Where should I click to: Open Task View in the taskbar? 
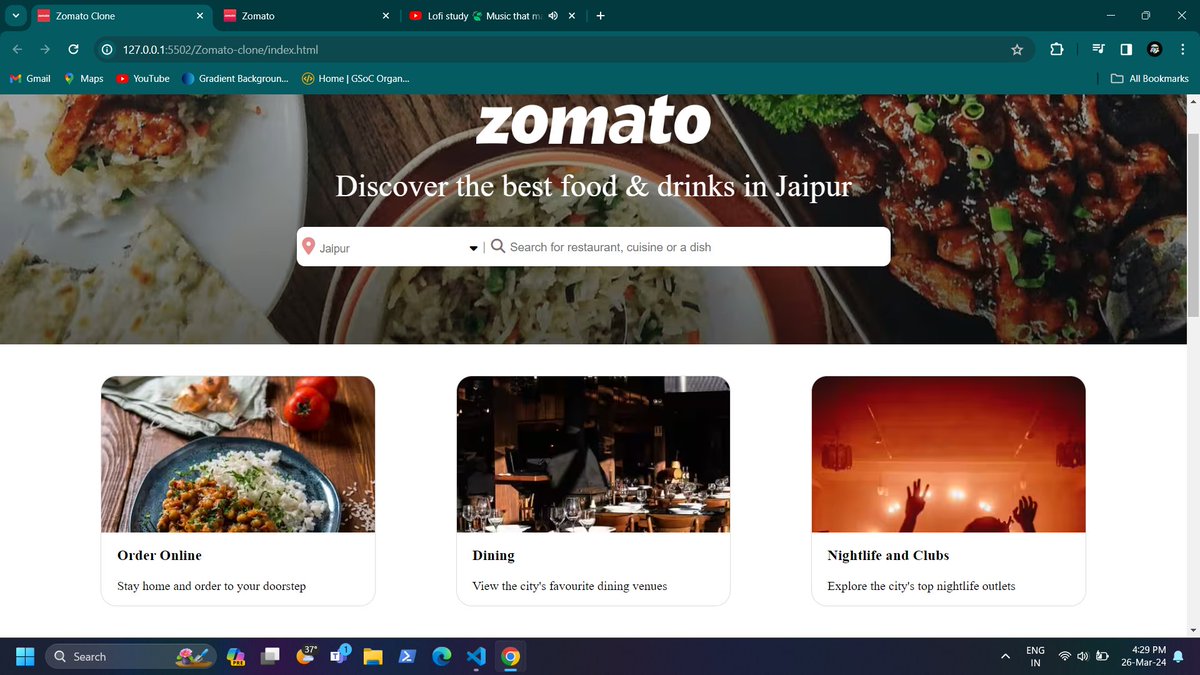(x=271, y=656)
